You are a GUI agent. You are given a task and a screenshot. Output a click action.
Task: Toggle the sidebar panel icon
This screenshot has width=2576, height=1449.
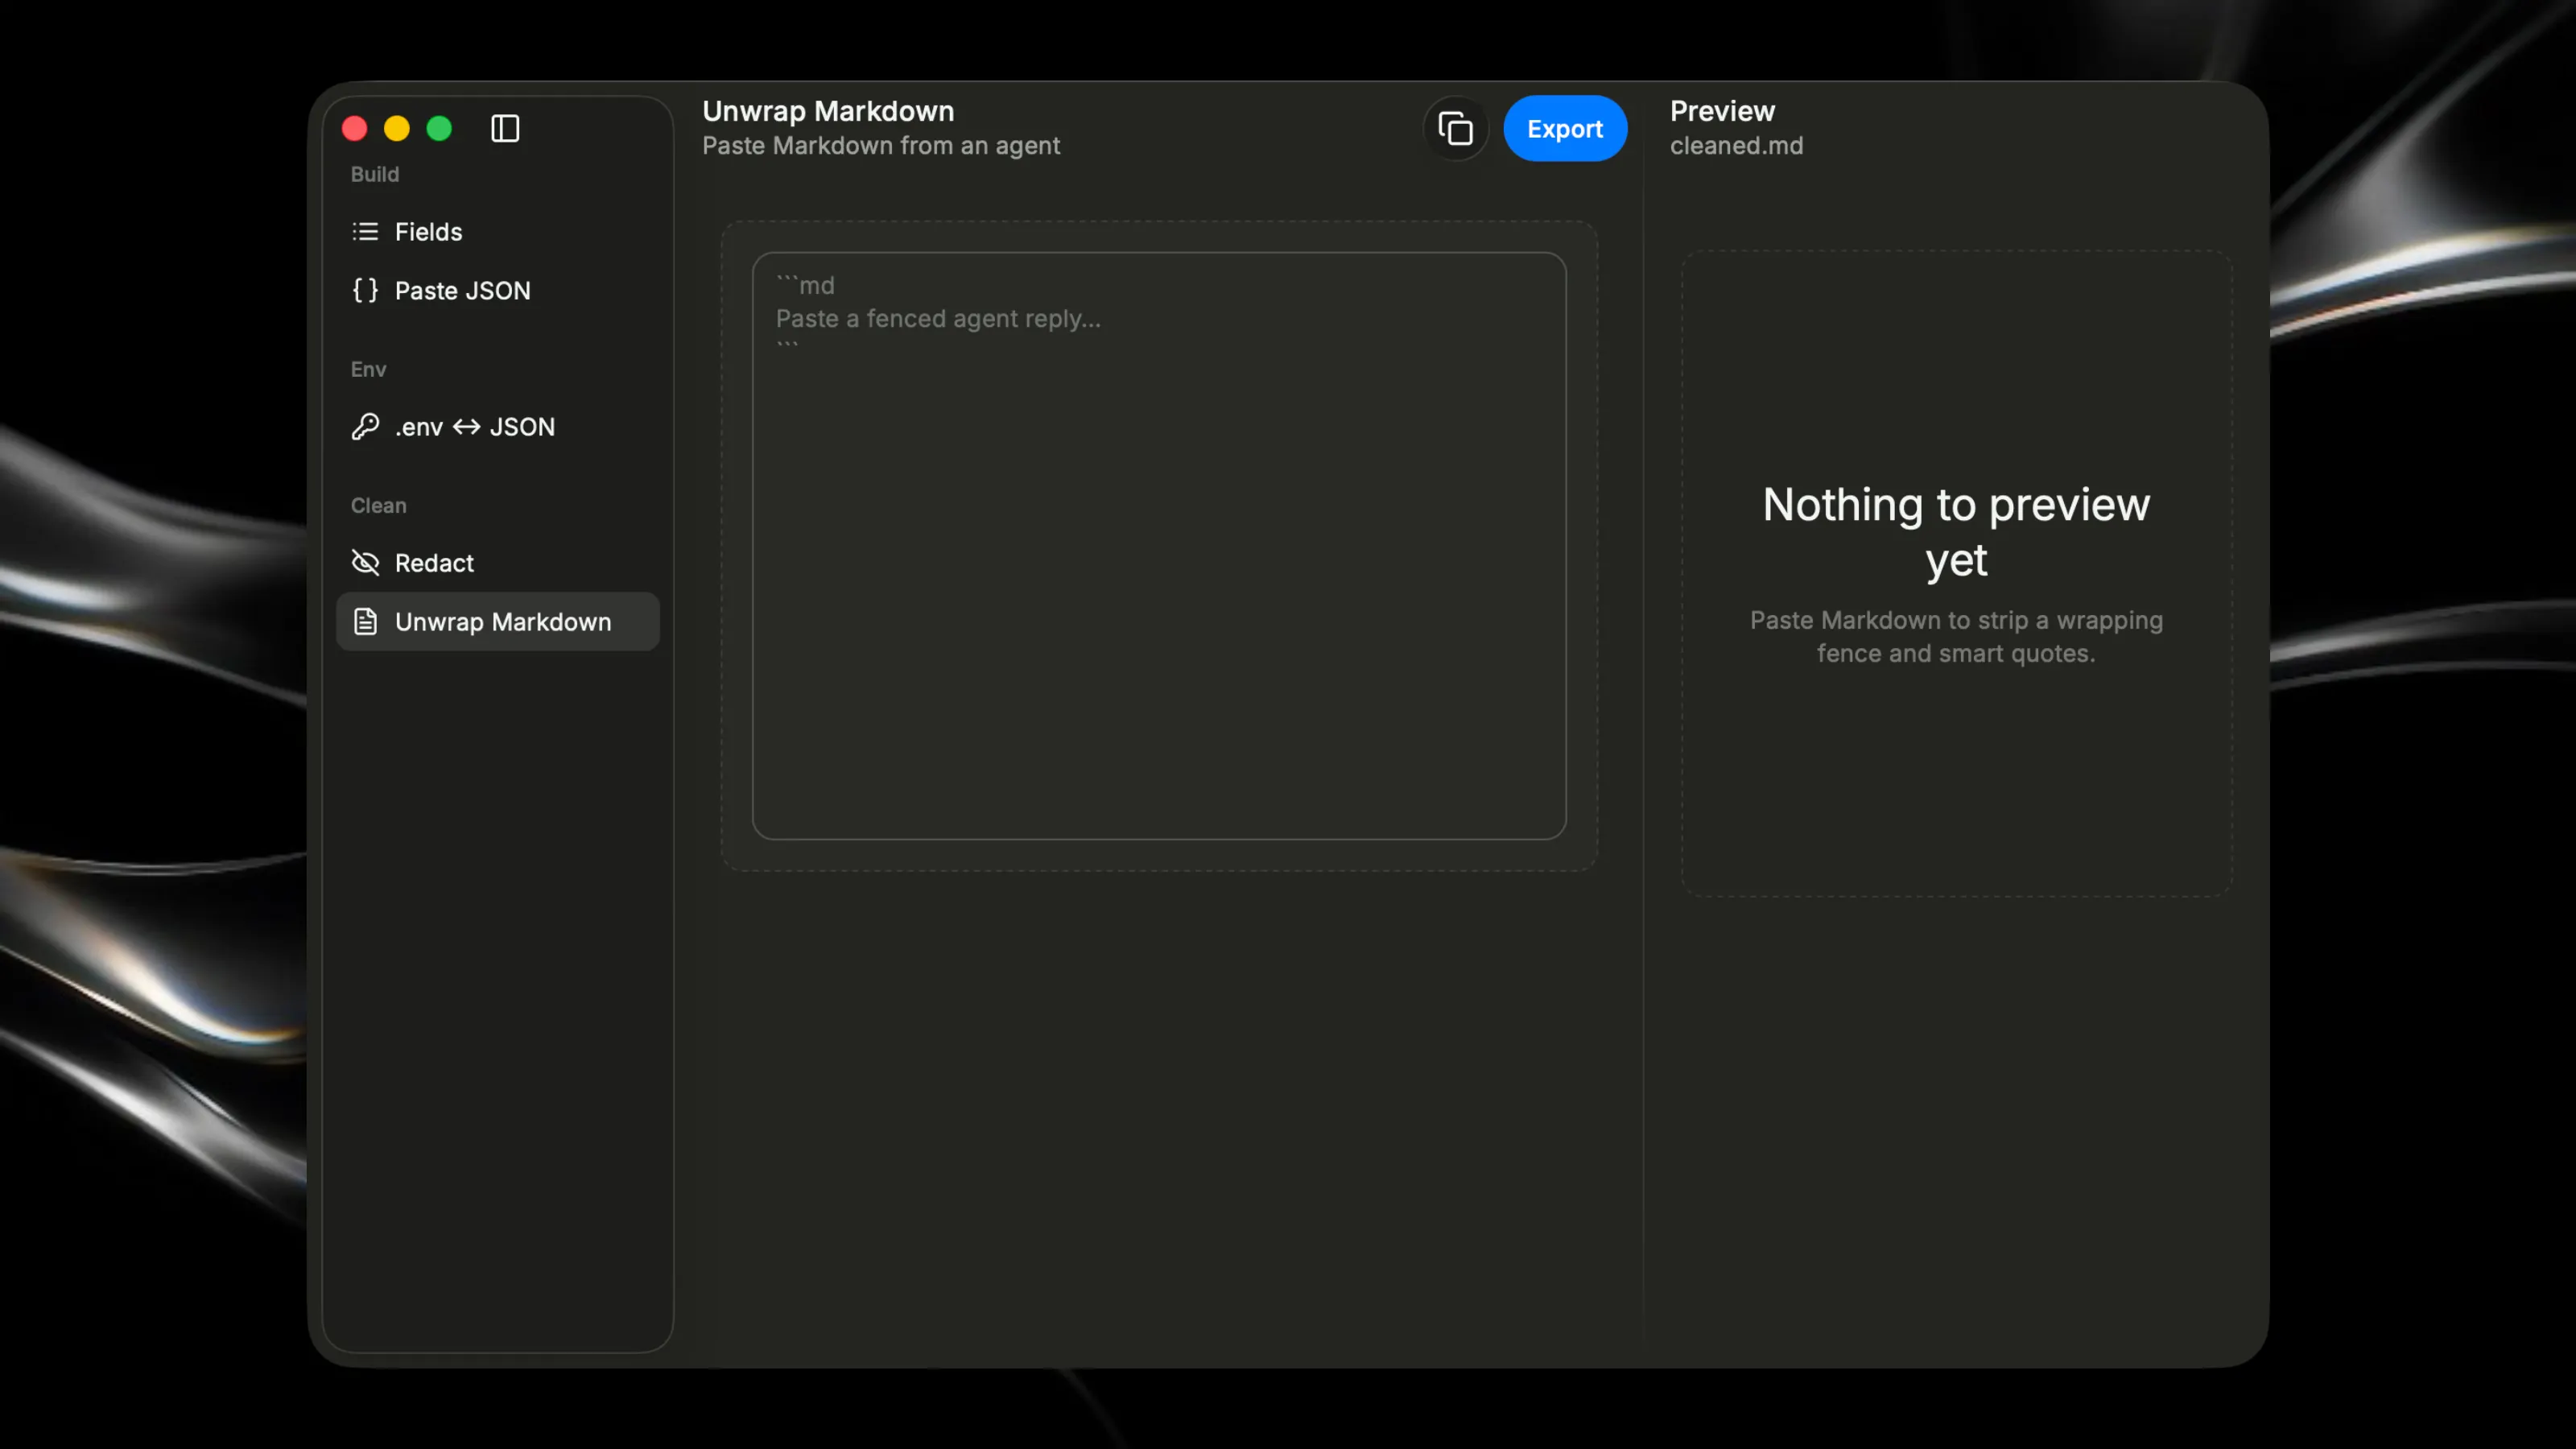(x=505, y=128)
